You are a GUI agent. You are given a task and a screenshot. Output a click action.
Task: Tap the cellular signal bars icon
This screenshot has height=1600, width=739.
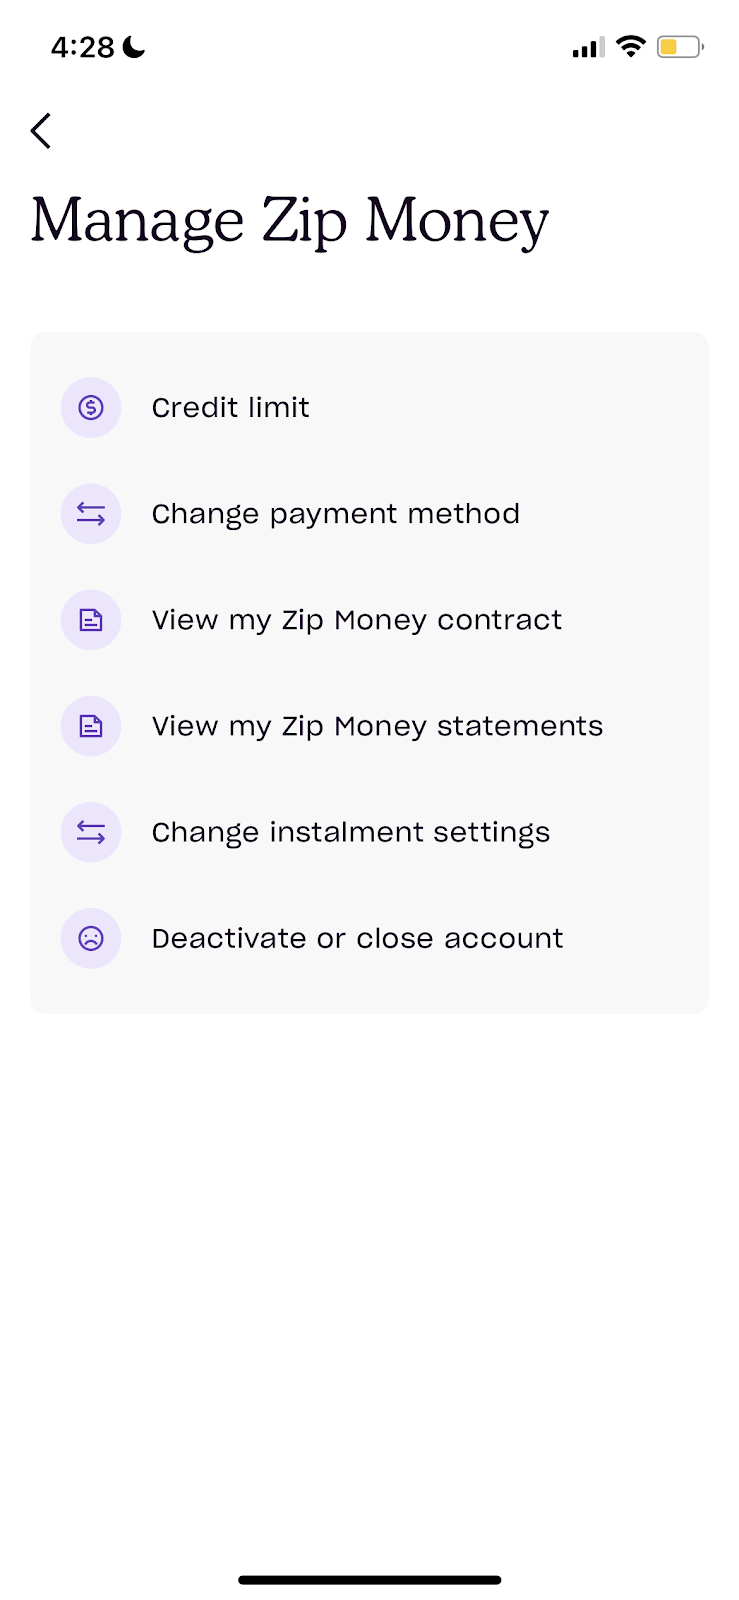pos(587,47)
